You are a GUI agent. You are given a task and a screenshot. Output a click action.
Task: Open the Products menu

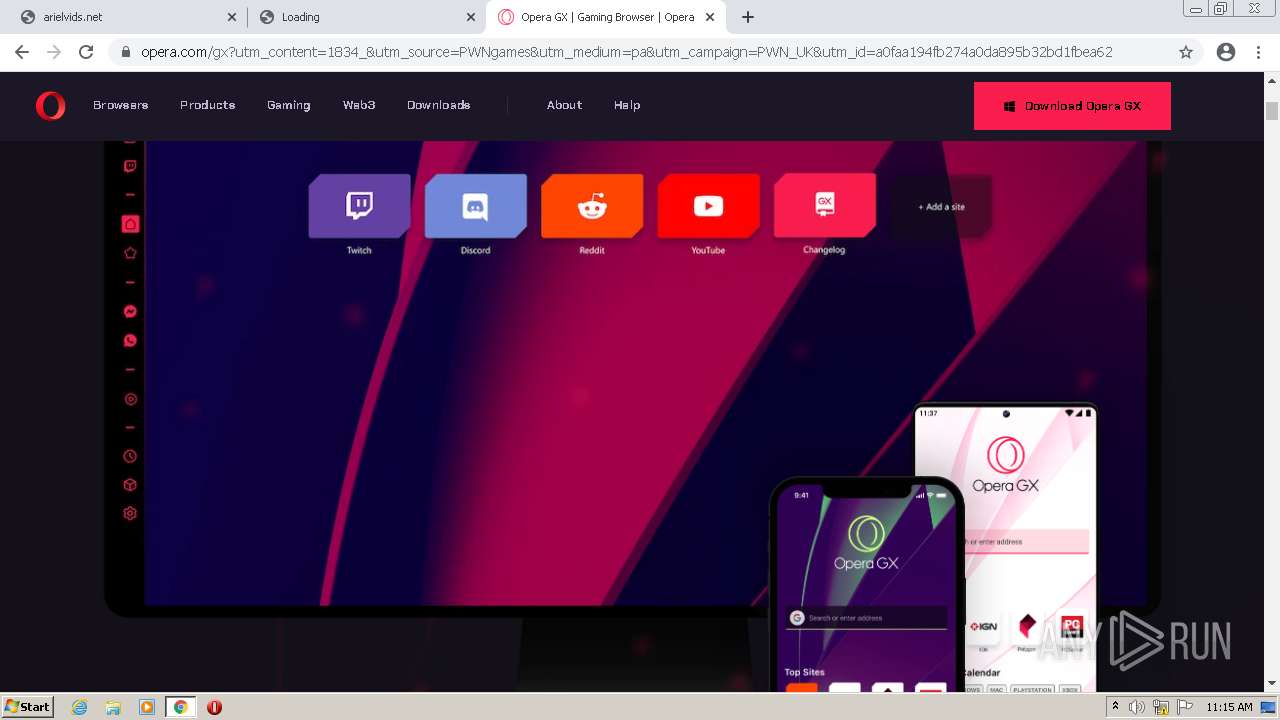click(x=207, y=105)
